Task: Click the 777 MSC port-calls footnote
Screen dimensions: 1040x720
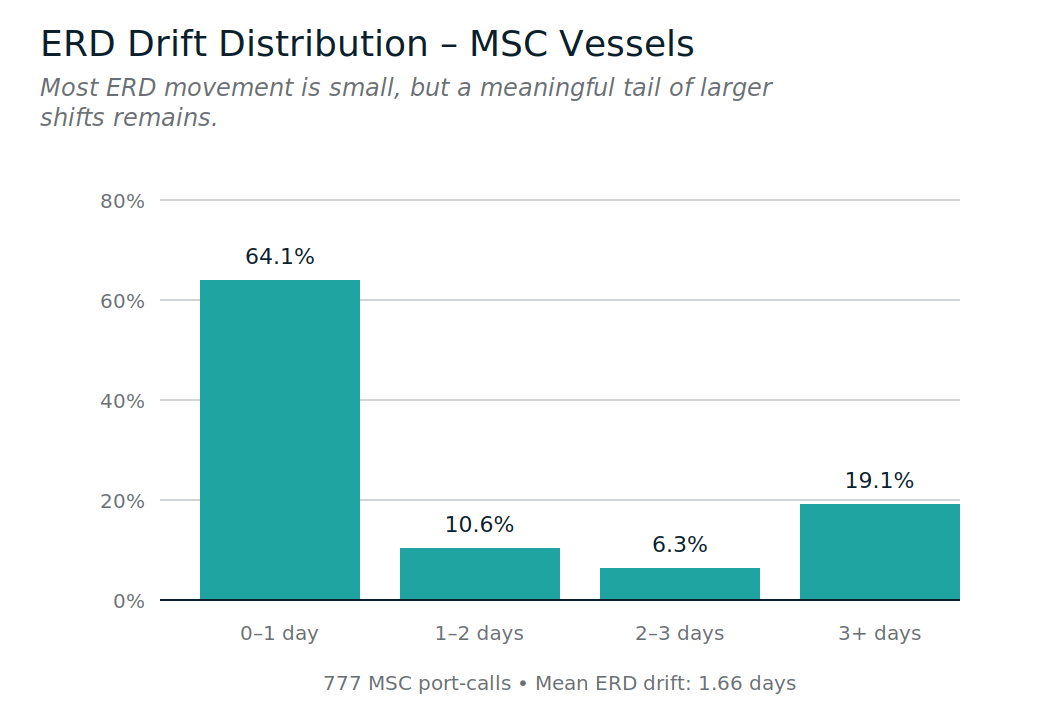Action: coord(560,684)
